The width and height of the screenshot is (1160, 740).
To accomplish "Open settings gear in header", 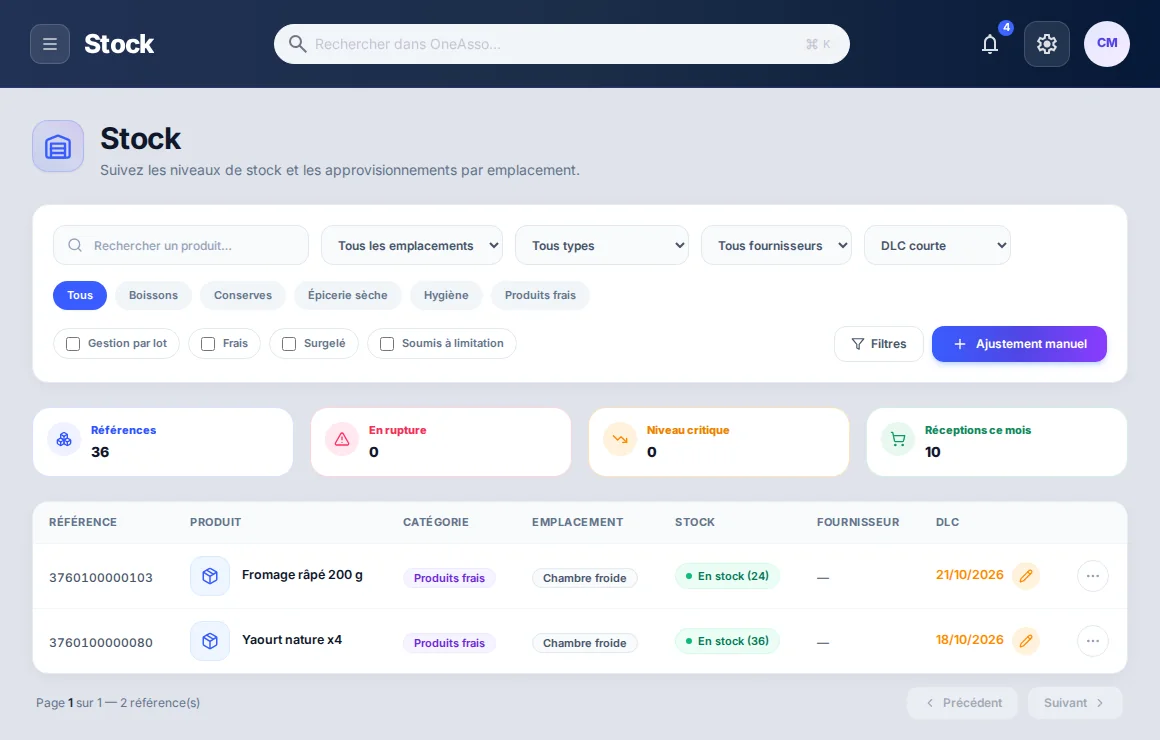I will click(1047, 44).
